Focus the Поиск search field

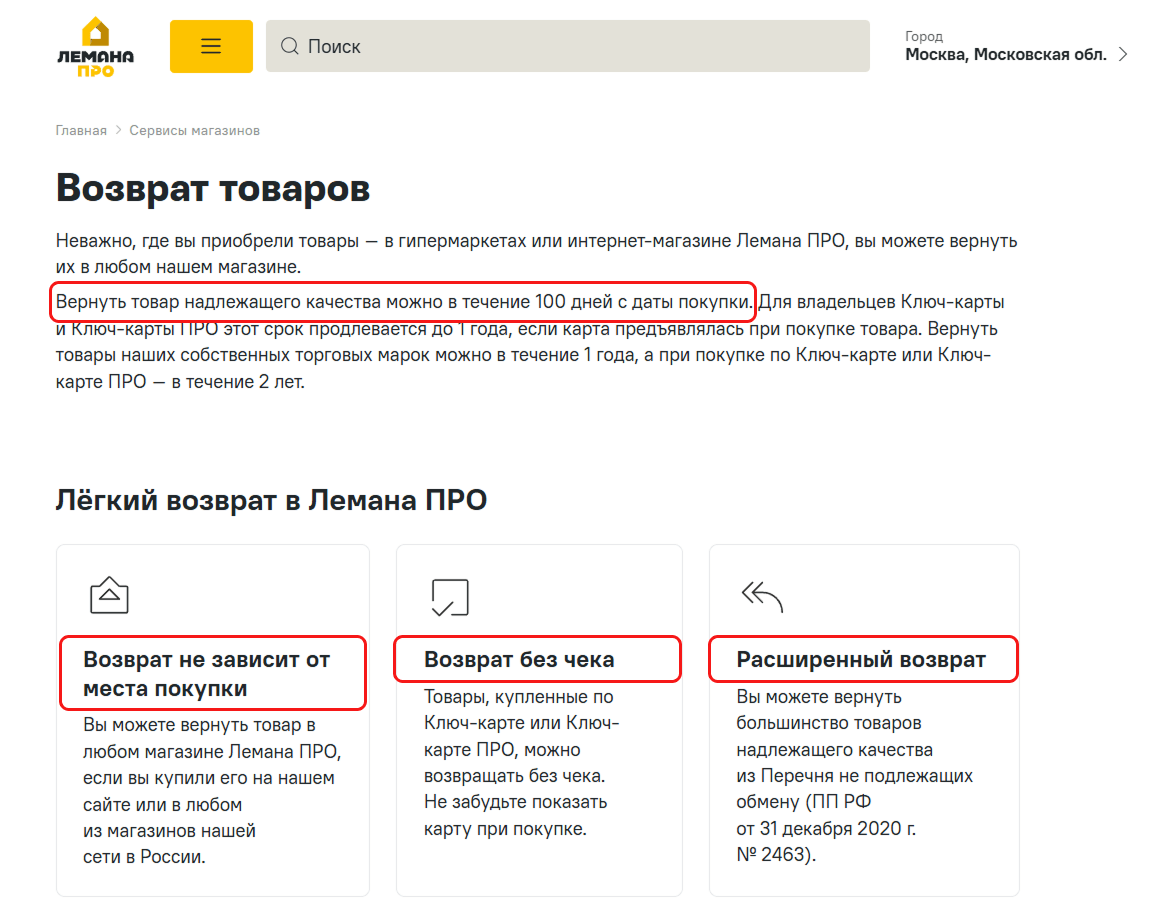pyautogui.click(x=567, y=46)
